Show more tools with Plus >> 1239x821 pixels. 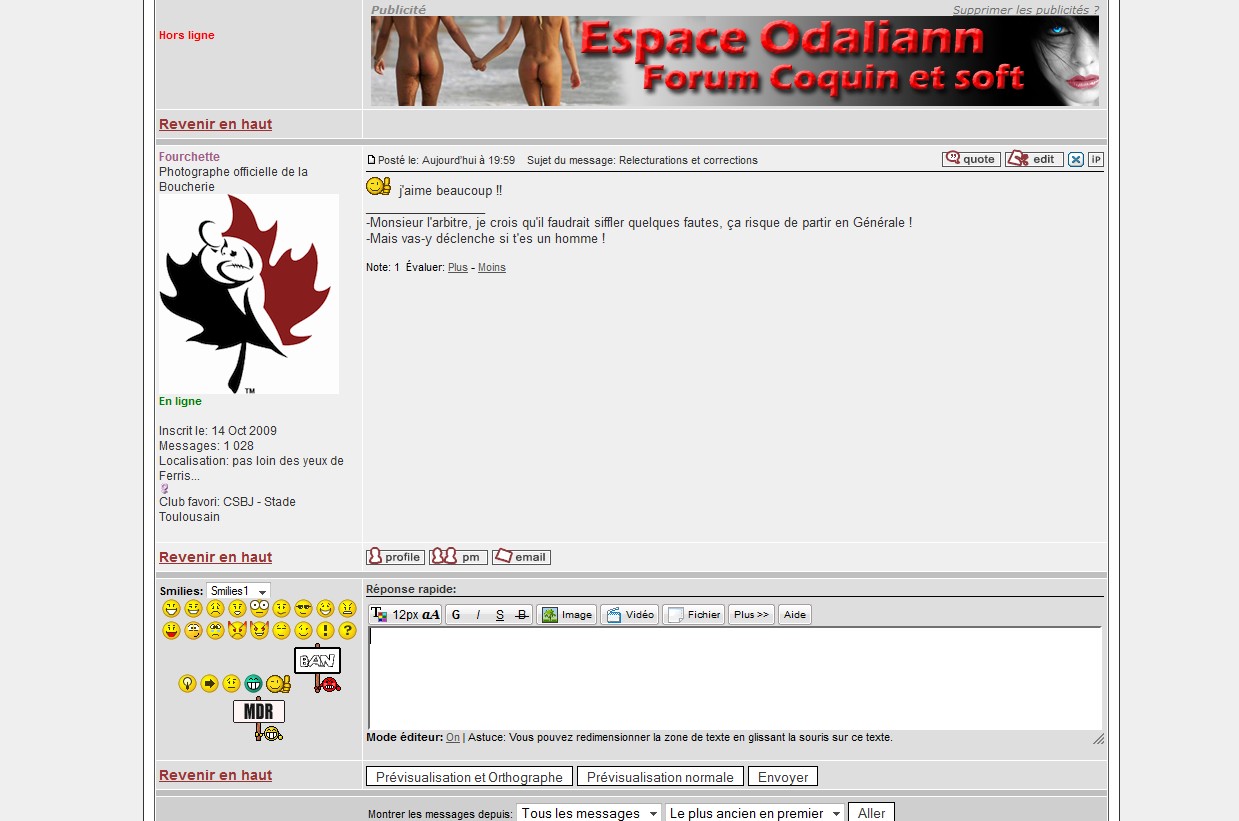click(751, 615)
